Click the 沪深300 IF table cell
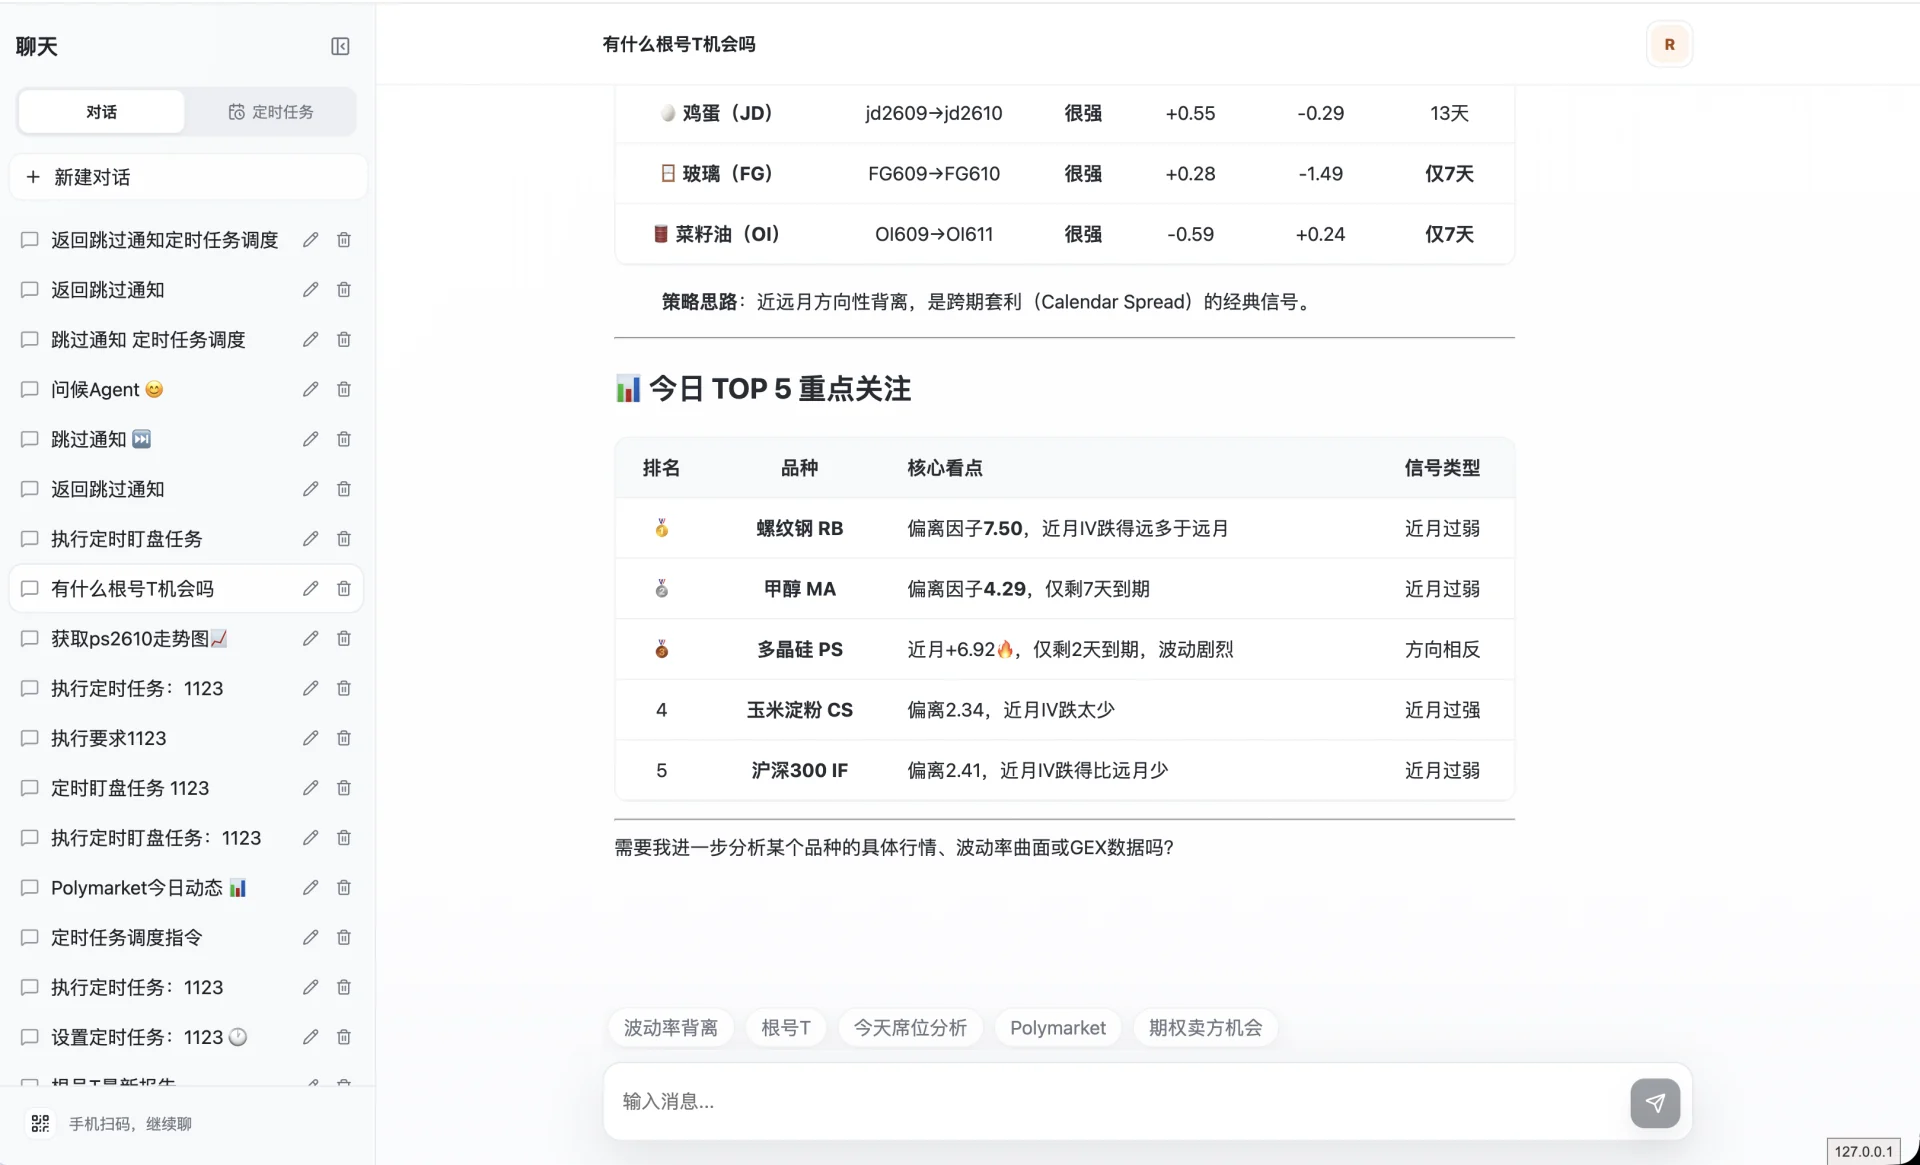 coord(800,770)
